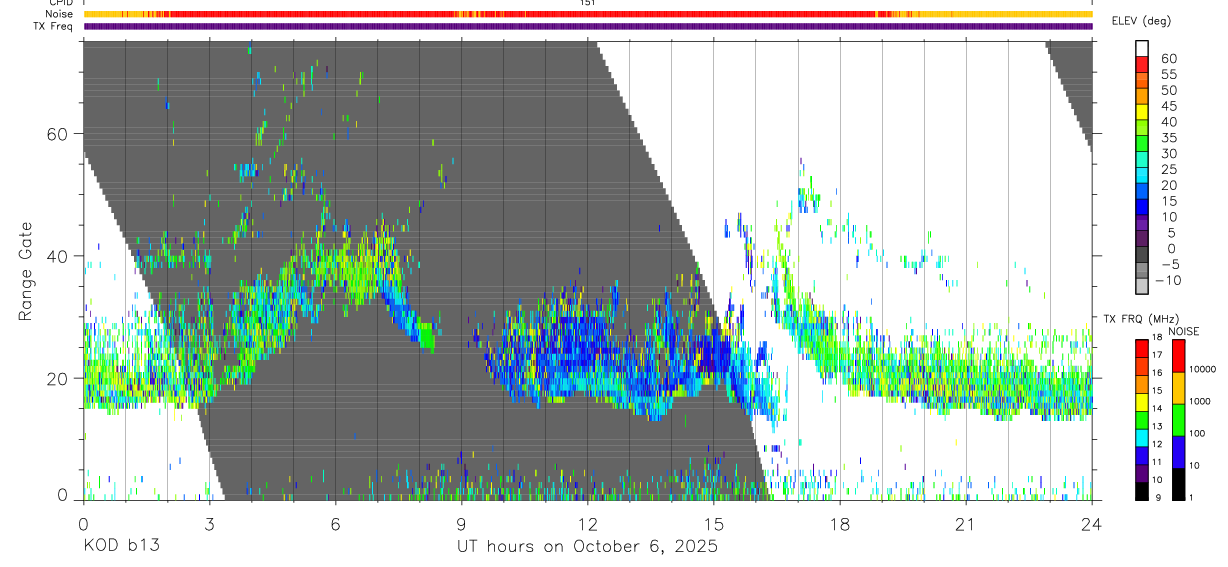
Task: Click the 'NOISE' legend title on right
Action: (x=1184, y=331)
